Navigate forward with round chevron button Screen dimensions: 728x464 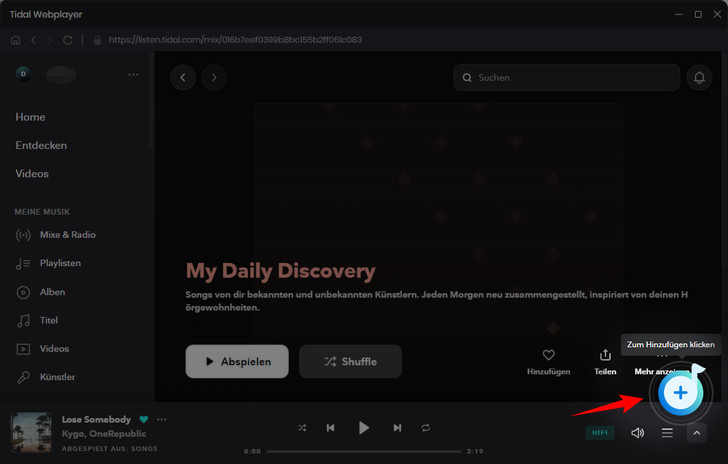(x=214, y=78)
